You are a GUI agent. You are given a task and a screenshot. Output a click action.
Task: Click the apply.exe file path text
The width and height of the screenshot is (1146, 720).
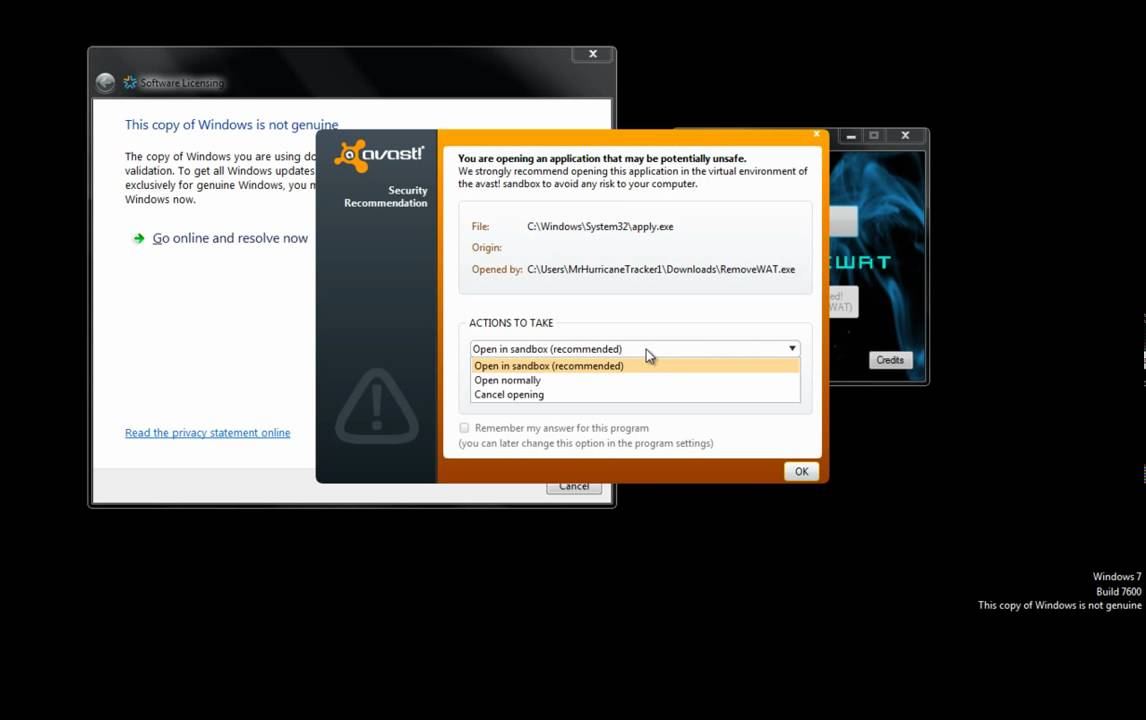(600, 227)
